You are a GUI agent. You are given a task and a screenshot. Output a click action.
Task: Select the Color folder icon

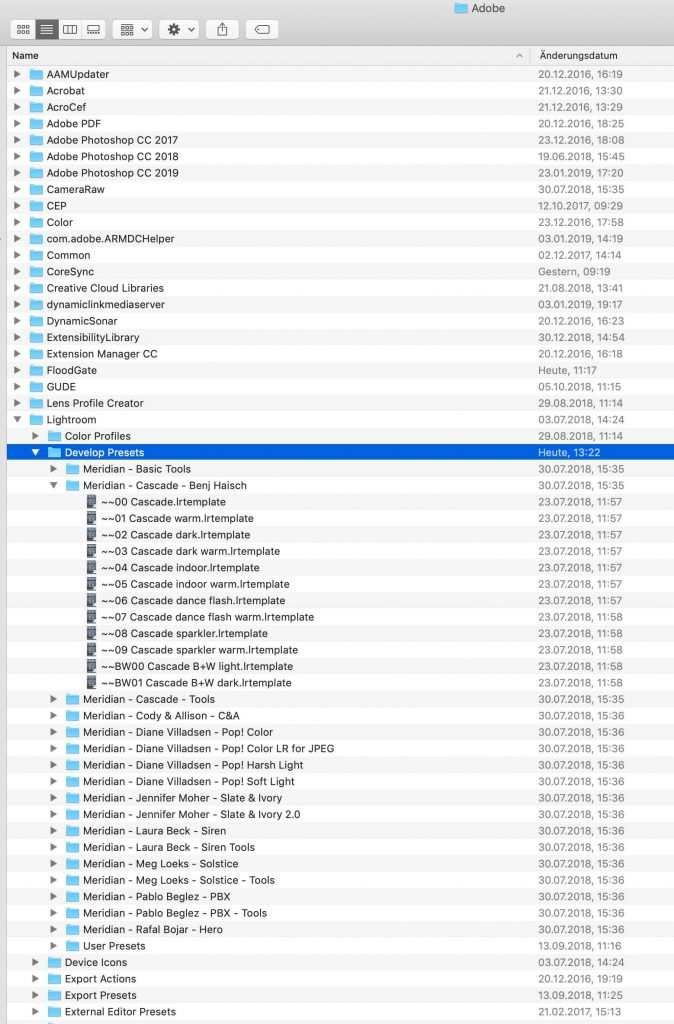point(37,222)
